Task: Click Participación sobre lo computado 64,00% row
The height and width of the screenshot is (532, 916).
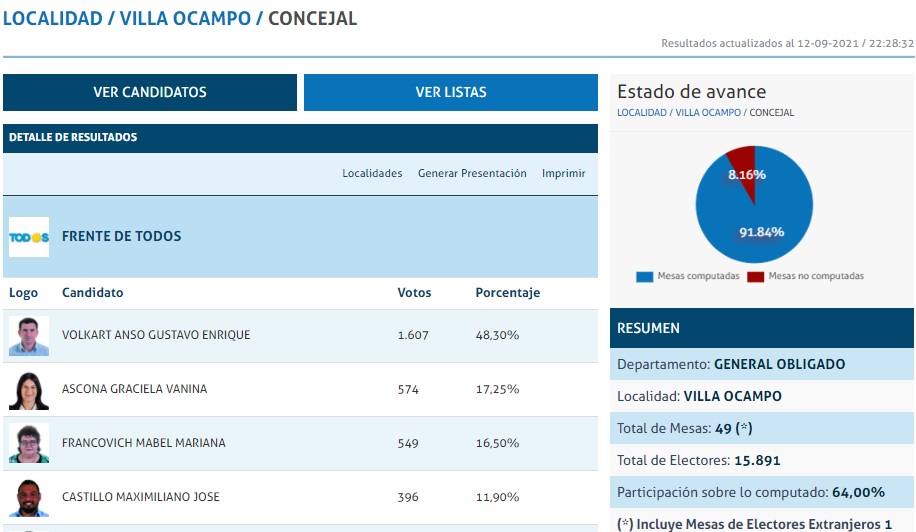Action: (x=762, y=492)
